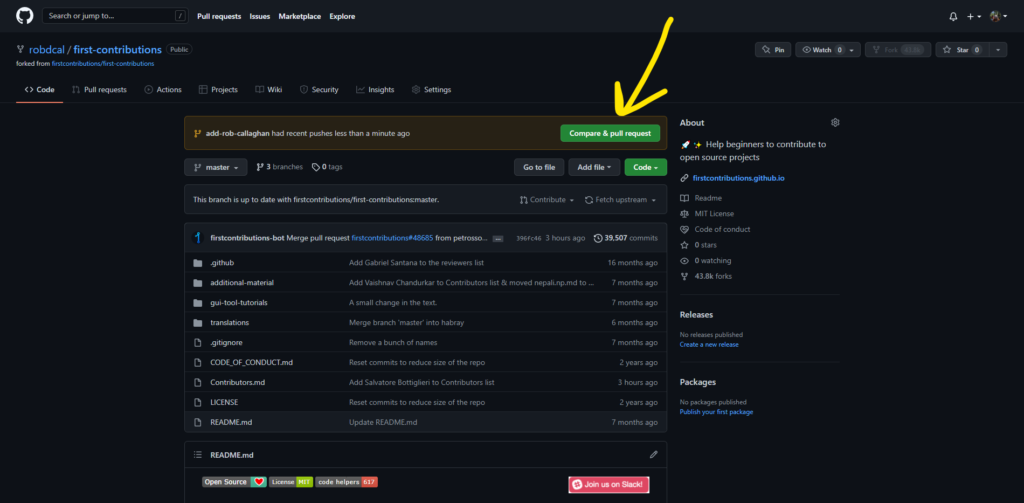
Task: Expand the Watch options dropdown arrow
Action: [x=854, y=50]
